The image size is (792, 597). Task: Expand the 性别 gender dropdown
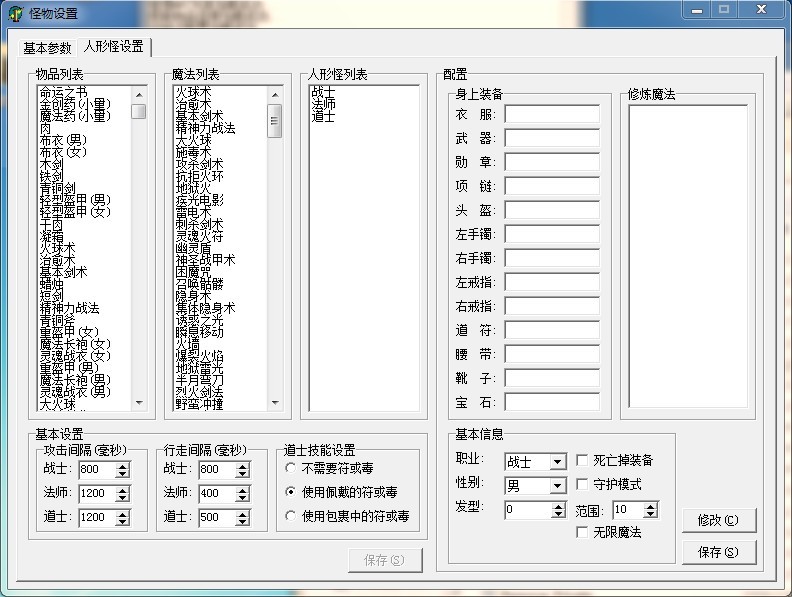pos(558,486)
